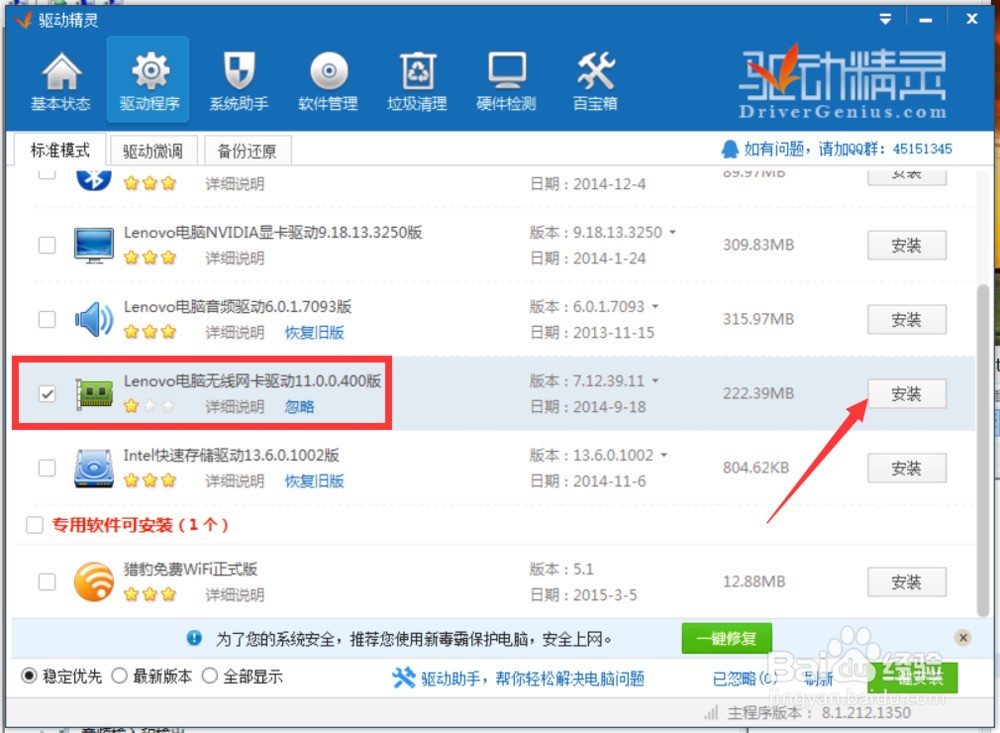Select the 最新版本 radio option
The width and height of the screenshot is (1000, 733).
[x=120, y=676]
